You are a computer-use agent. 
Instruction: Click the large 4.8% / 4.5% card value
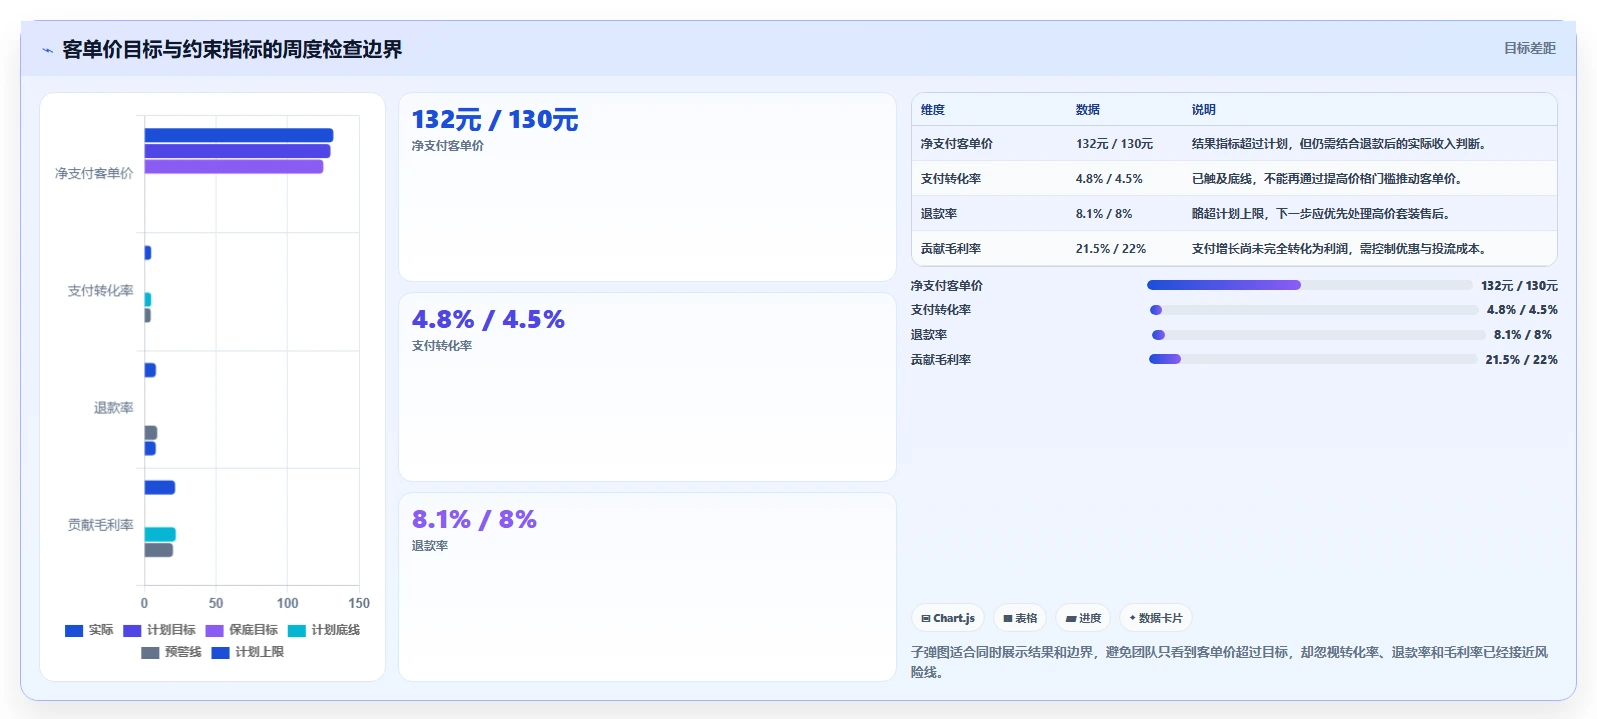(x=488, y=320)
